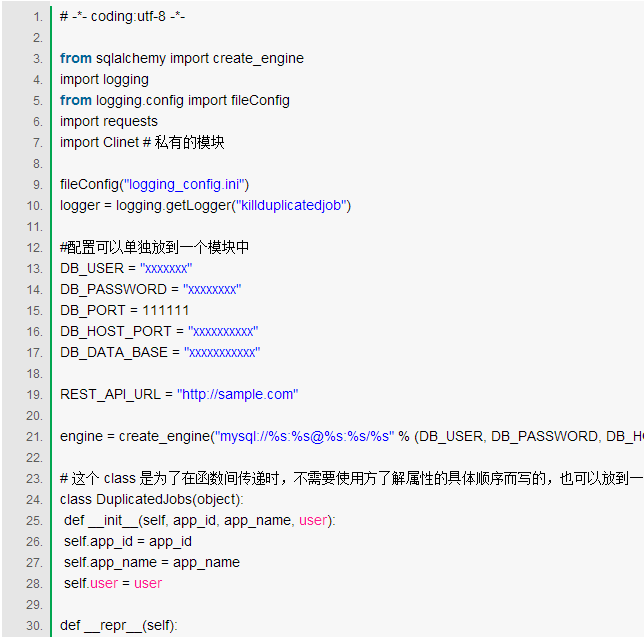
Task: Click line number 24 in the gutter
Action: point(34,499)
